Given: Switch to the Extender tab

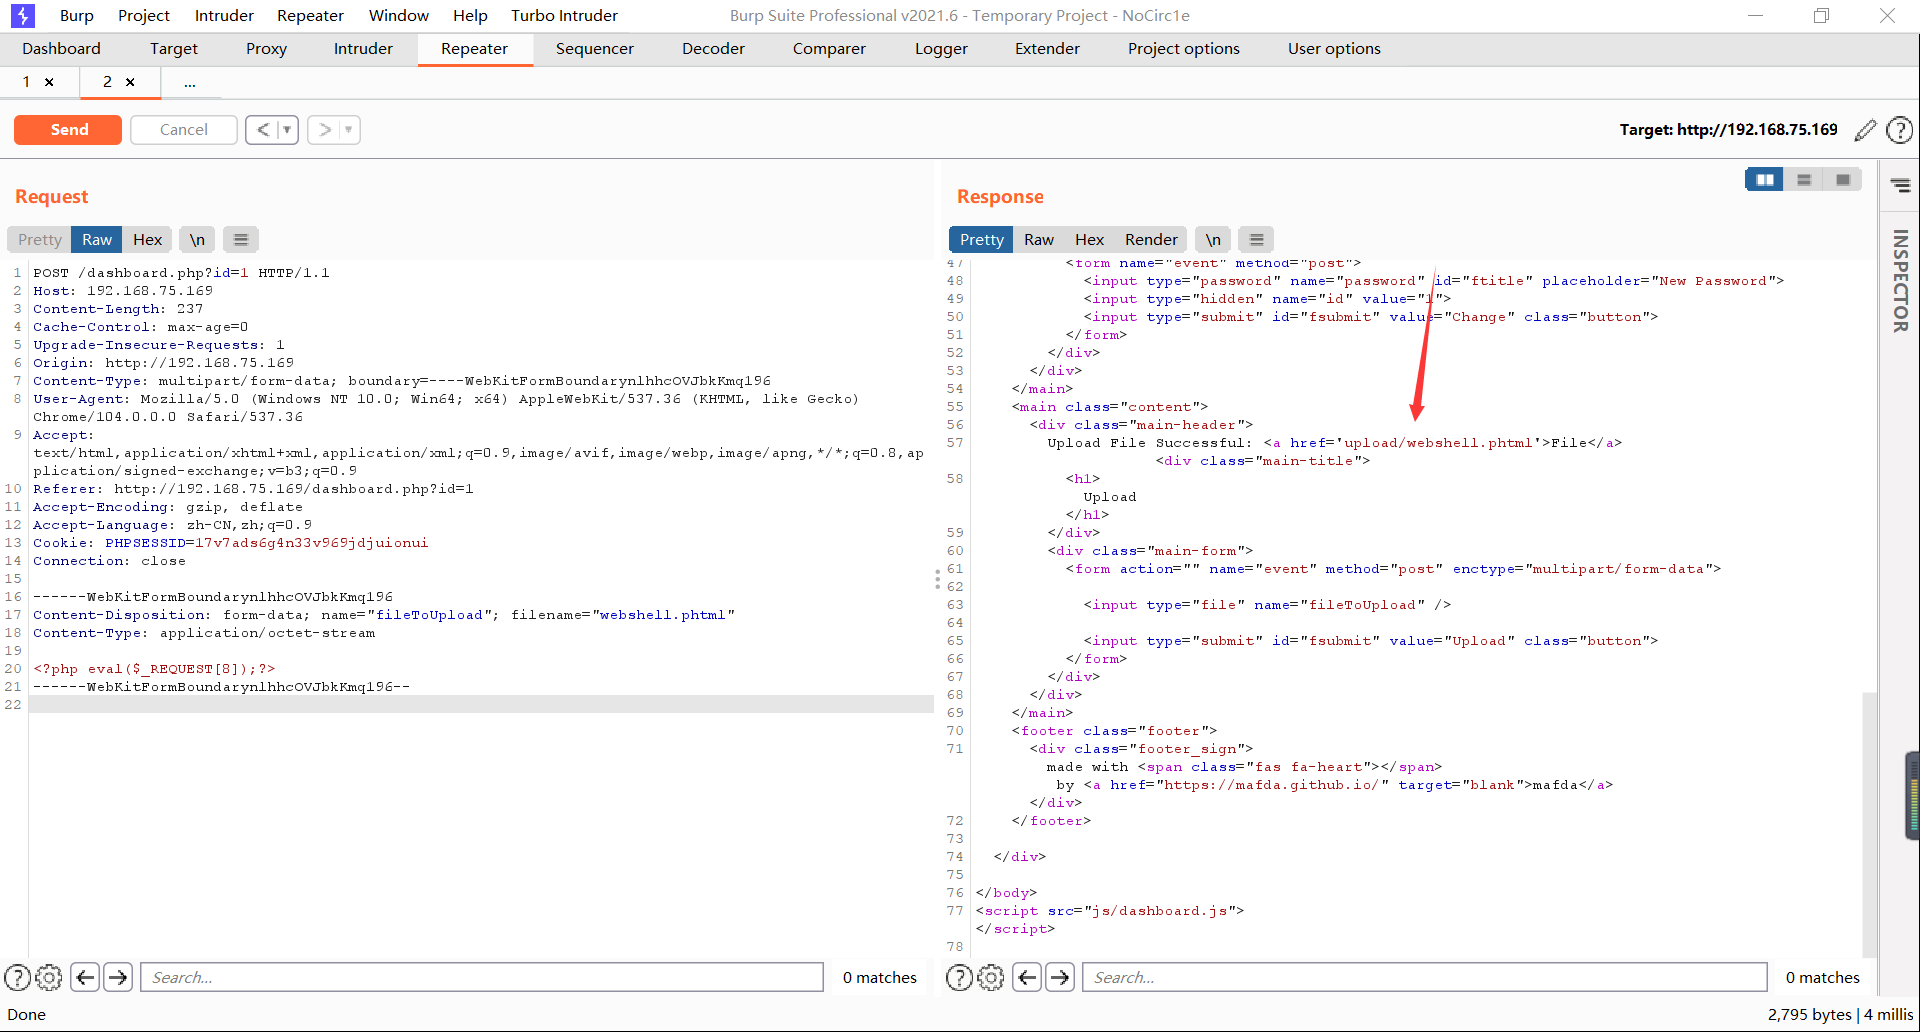Looking at the screenshot, I should pos(1047,49).
